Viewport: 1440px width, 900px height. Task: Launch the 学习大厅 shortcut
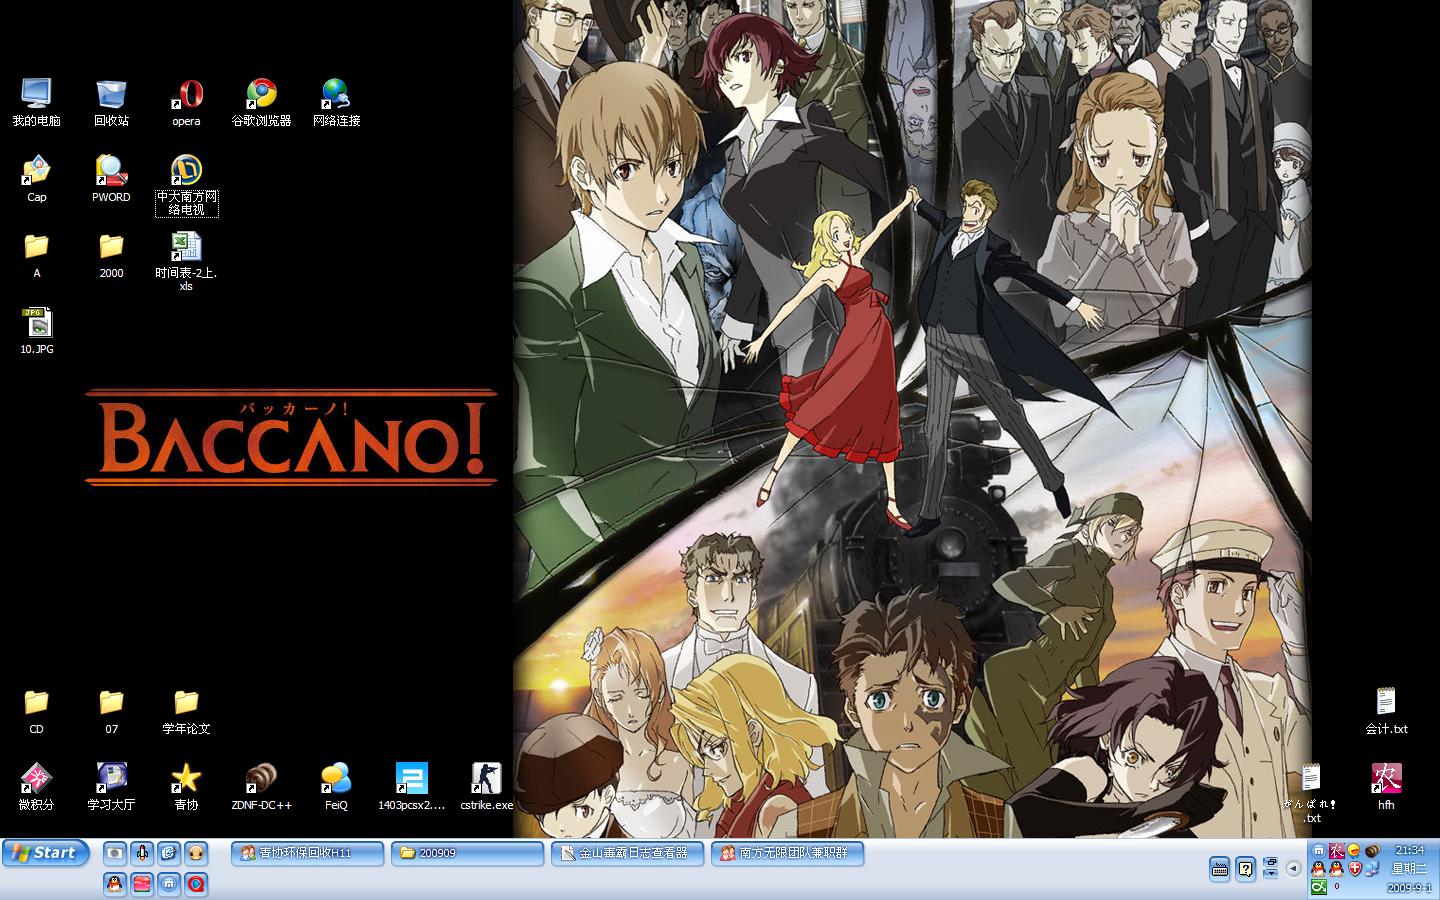coord(111,787)
